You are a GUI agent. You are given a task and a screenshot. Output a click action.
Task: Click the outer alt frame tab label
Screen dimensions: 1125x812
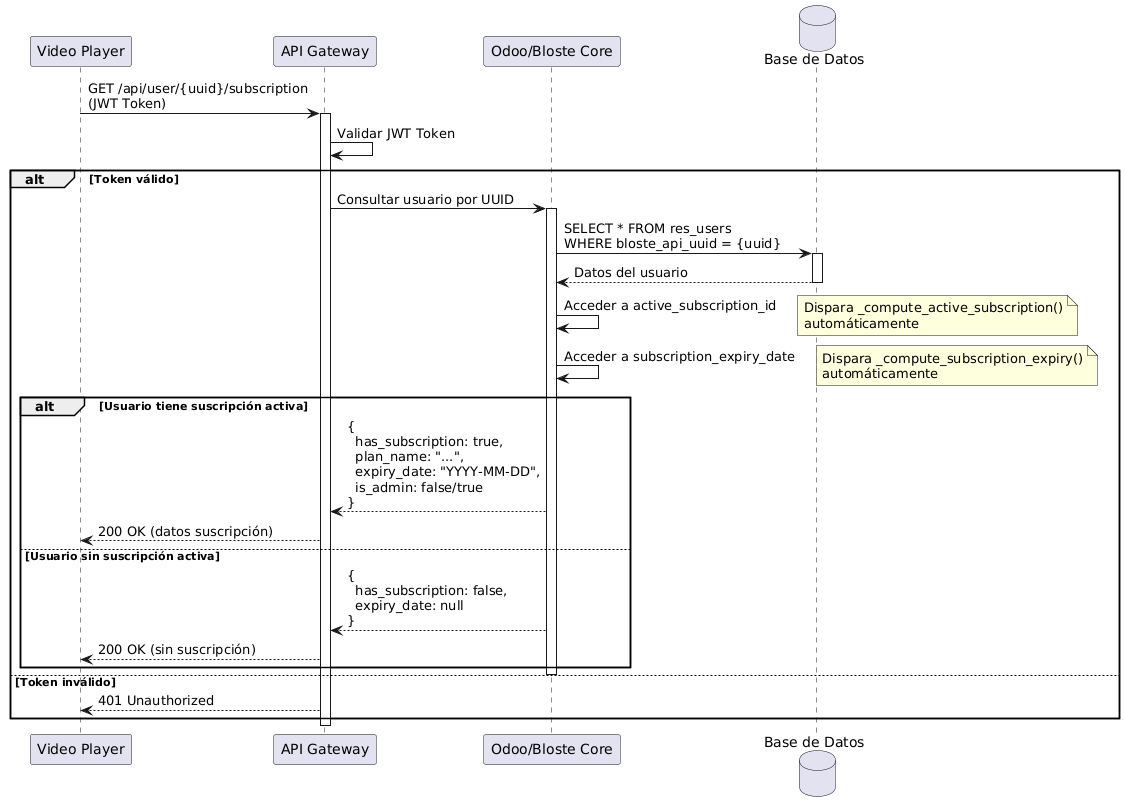(37, 179)
